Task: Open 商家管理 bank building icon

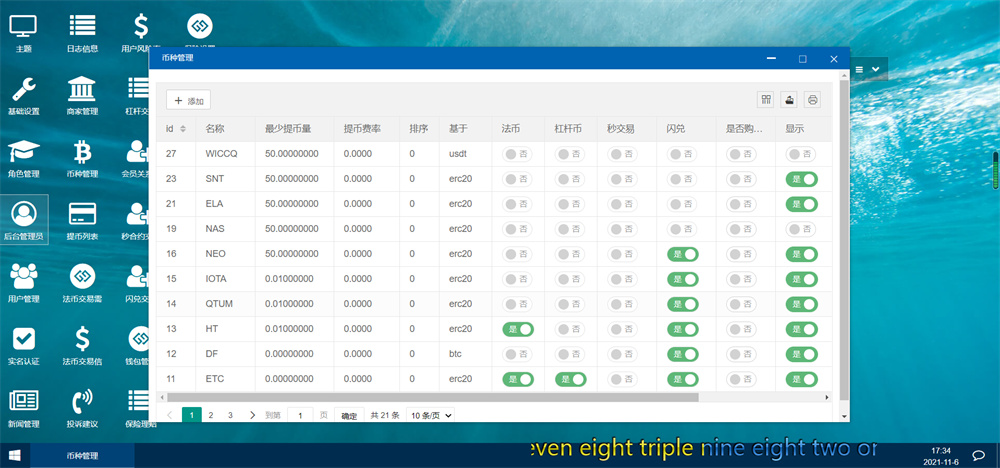Action: pyautogui.click(x=82, y=96)
